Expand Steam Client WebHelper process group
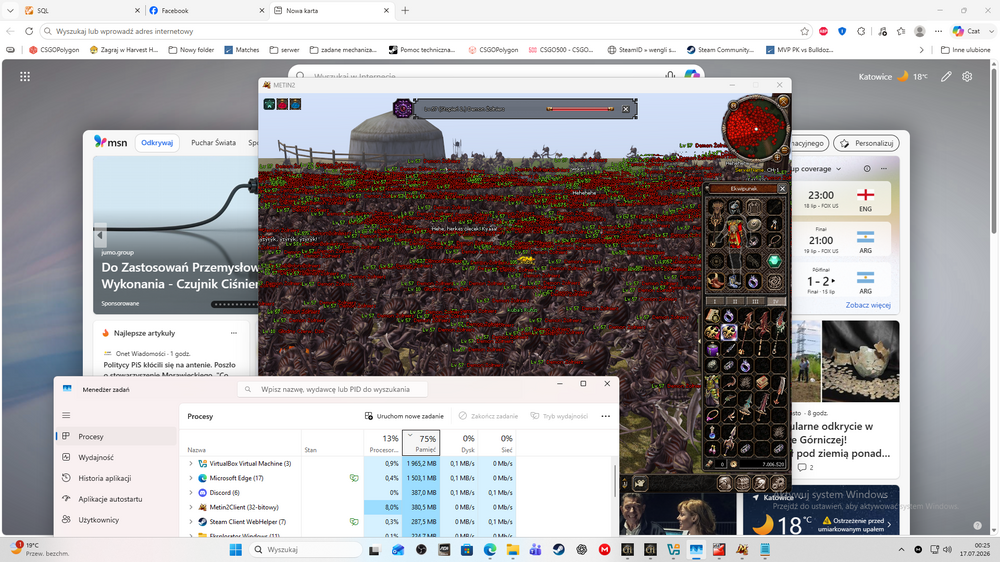The width and height of the screenshot is (1000, 562). click(191, 522)
